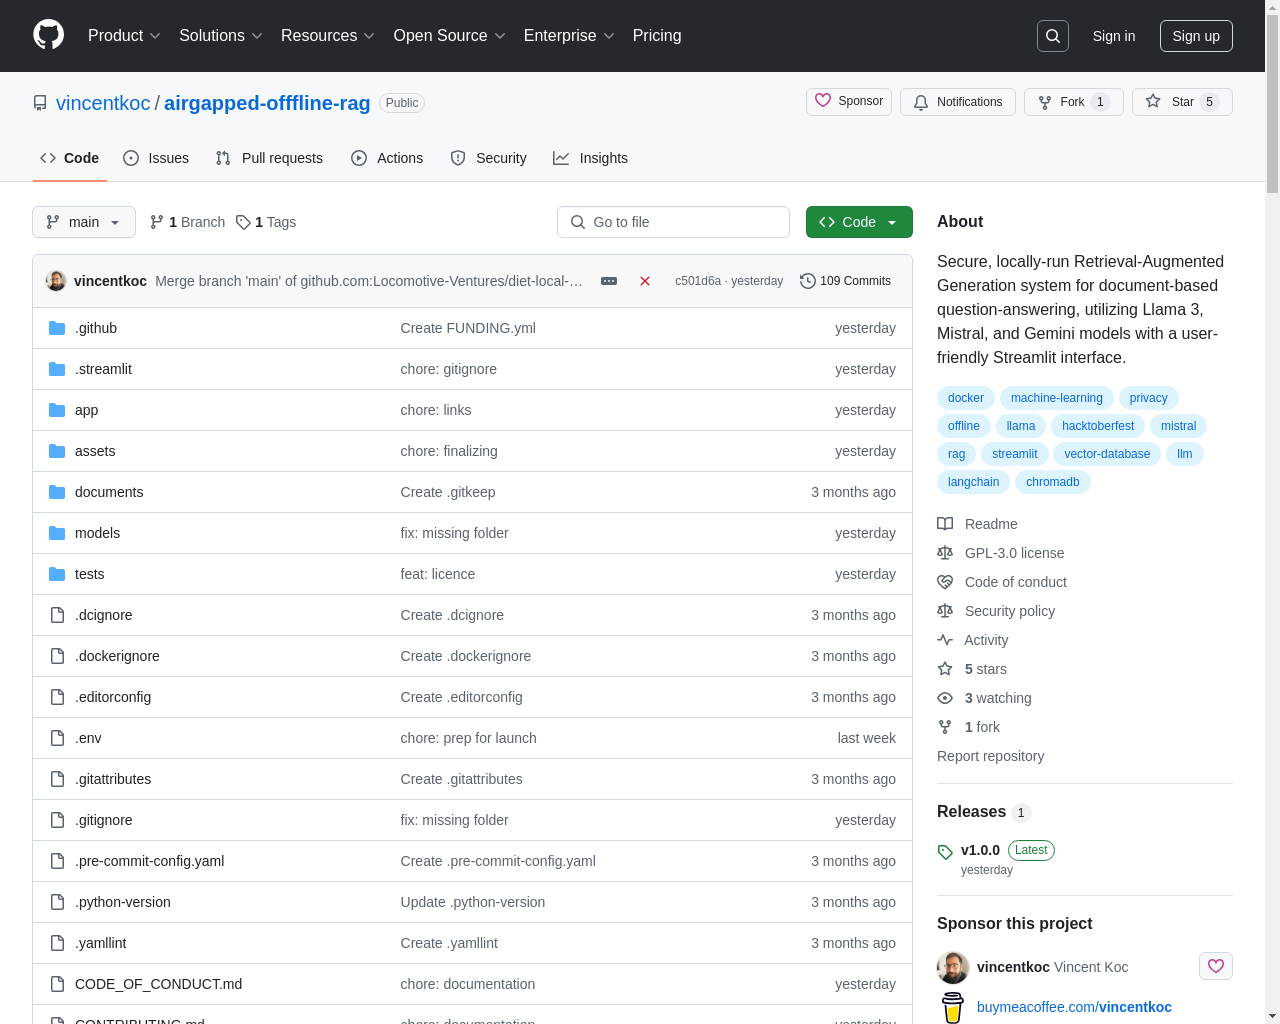This screenshot has height=1024, width=1280.
Task: Click the Pricing link
Action: tap(657, 36)
